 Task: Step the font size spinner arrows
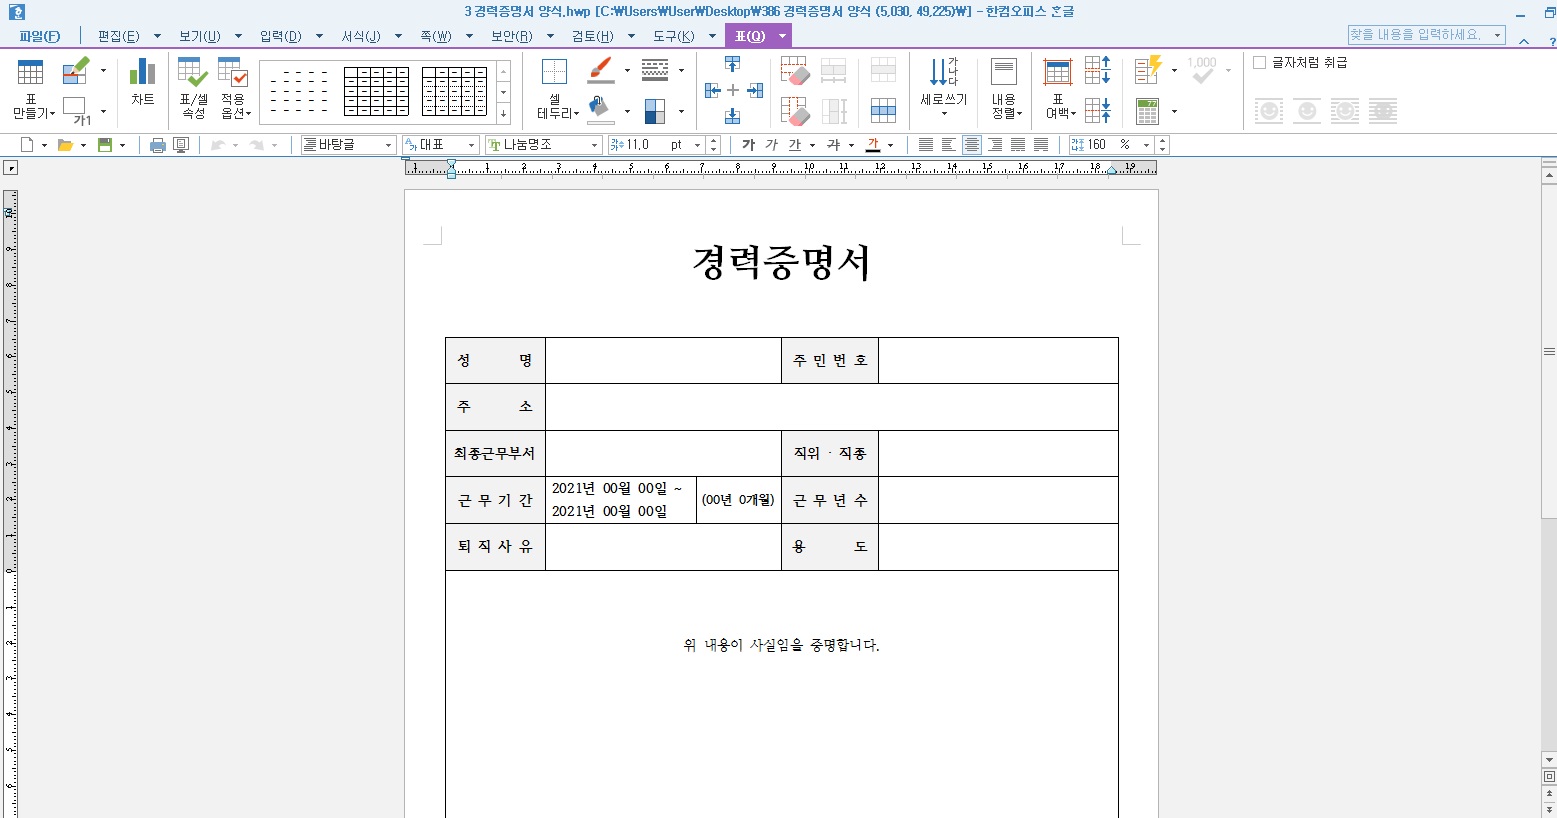click(x=713, y=145)
